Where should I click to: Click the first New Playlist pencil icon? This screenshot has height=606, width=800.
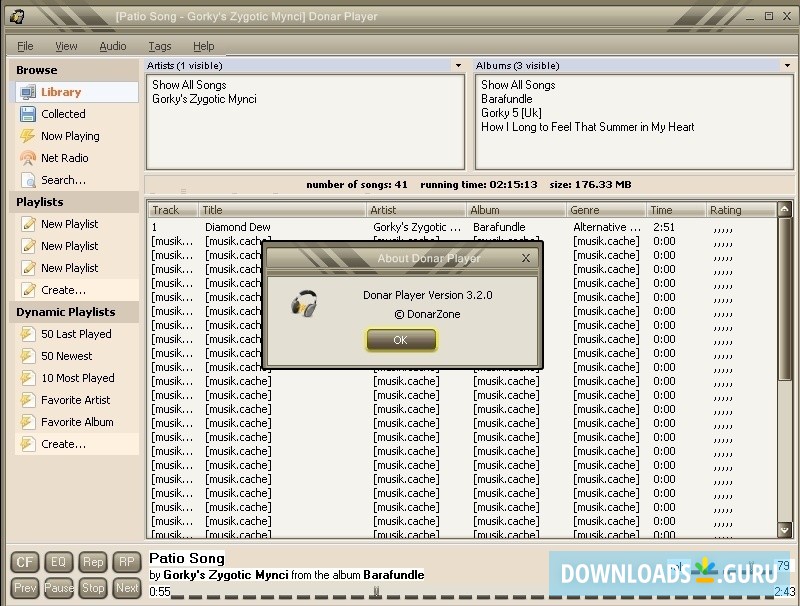click(28, 224)
